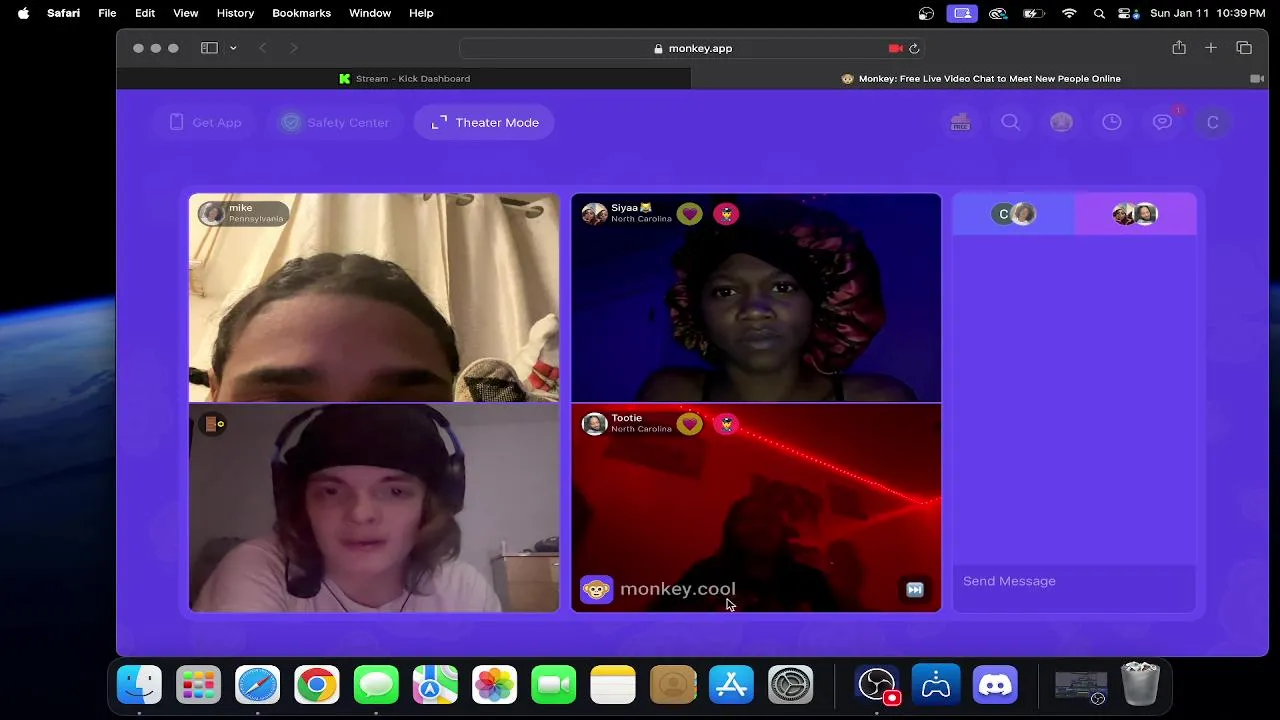Open the Edit menu

click(x=145, y=13)
